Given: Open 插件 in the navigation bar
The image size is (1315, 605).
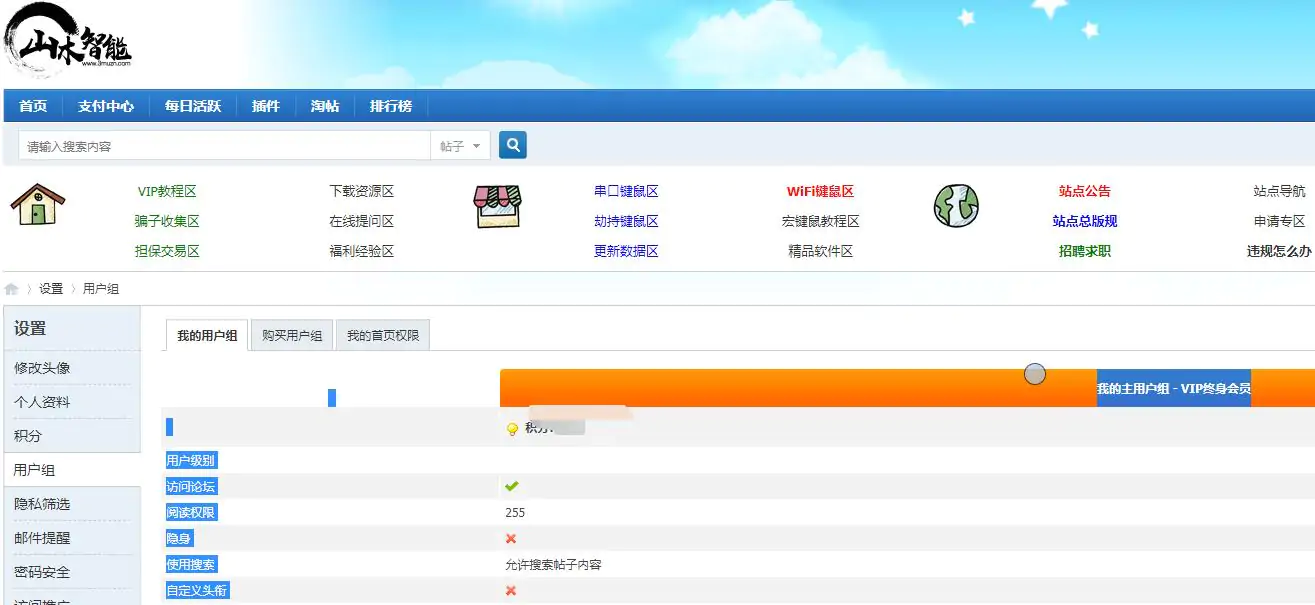Looking at the screenshot, I should [266, 106].
